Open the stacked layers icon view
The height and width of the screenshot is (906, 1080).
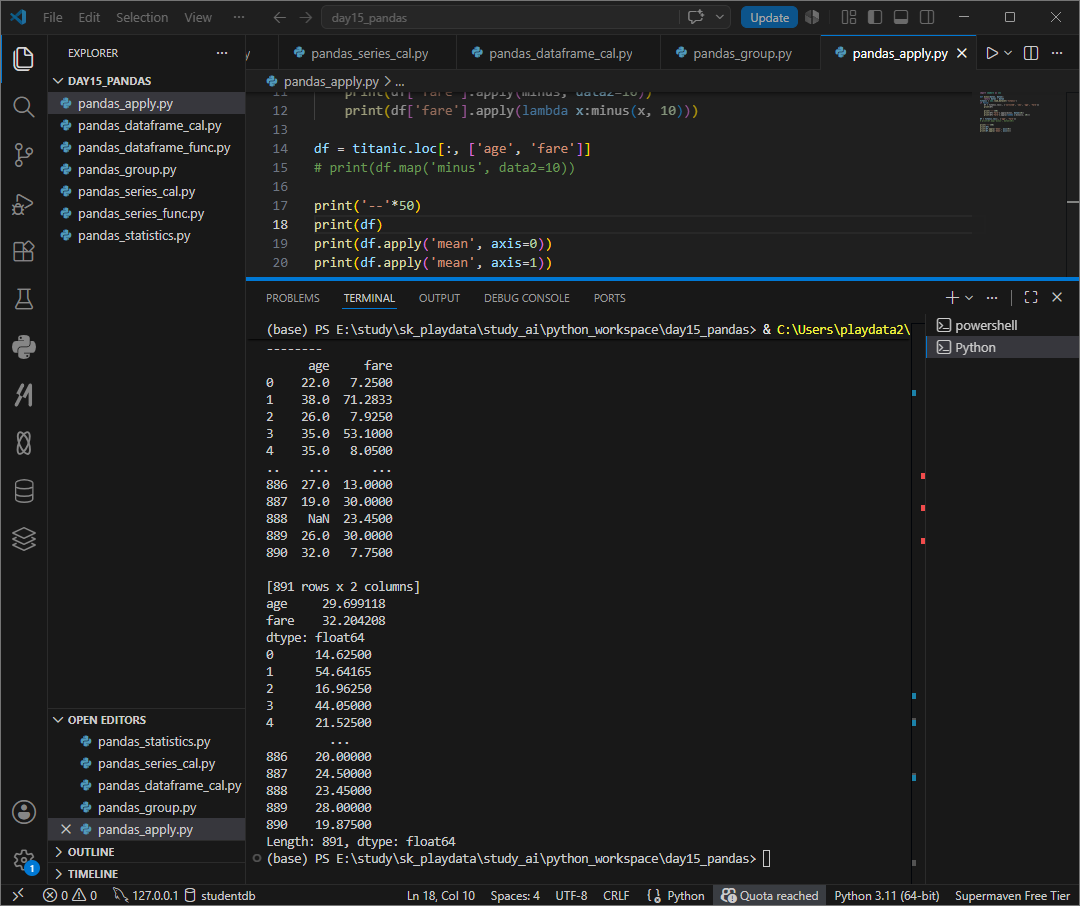coord(23,539)
